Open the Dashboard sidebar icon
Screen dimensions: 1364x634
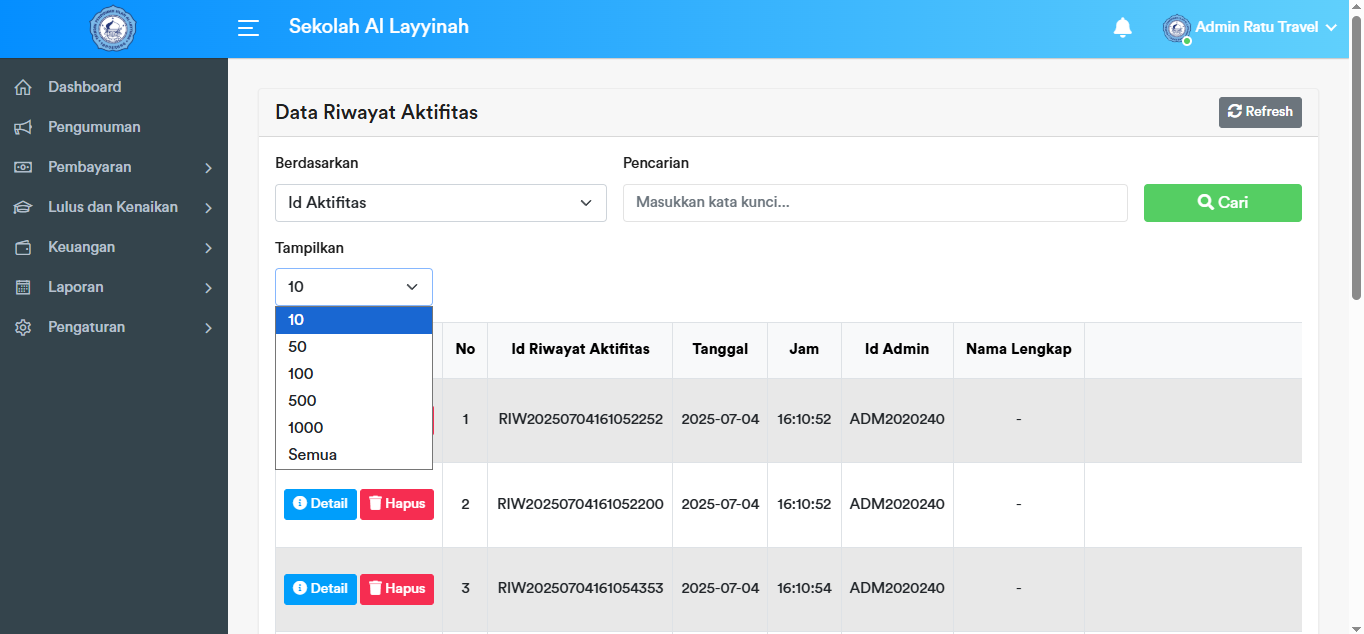tap(23, 87)
